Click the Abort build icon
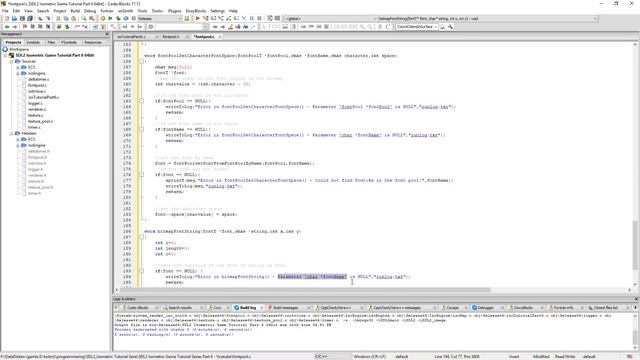 (x=133, y=19)
